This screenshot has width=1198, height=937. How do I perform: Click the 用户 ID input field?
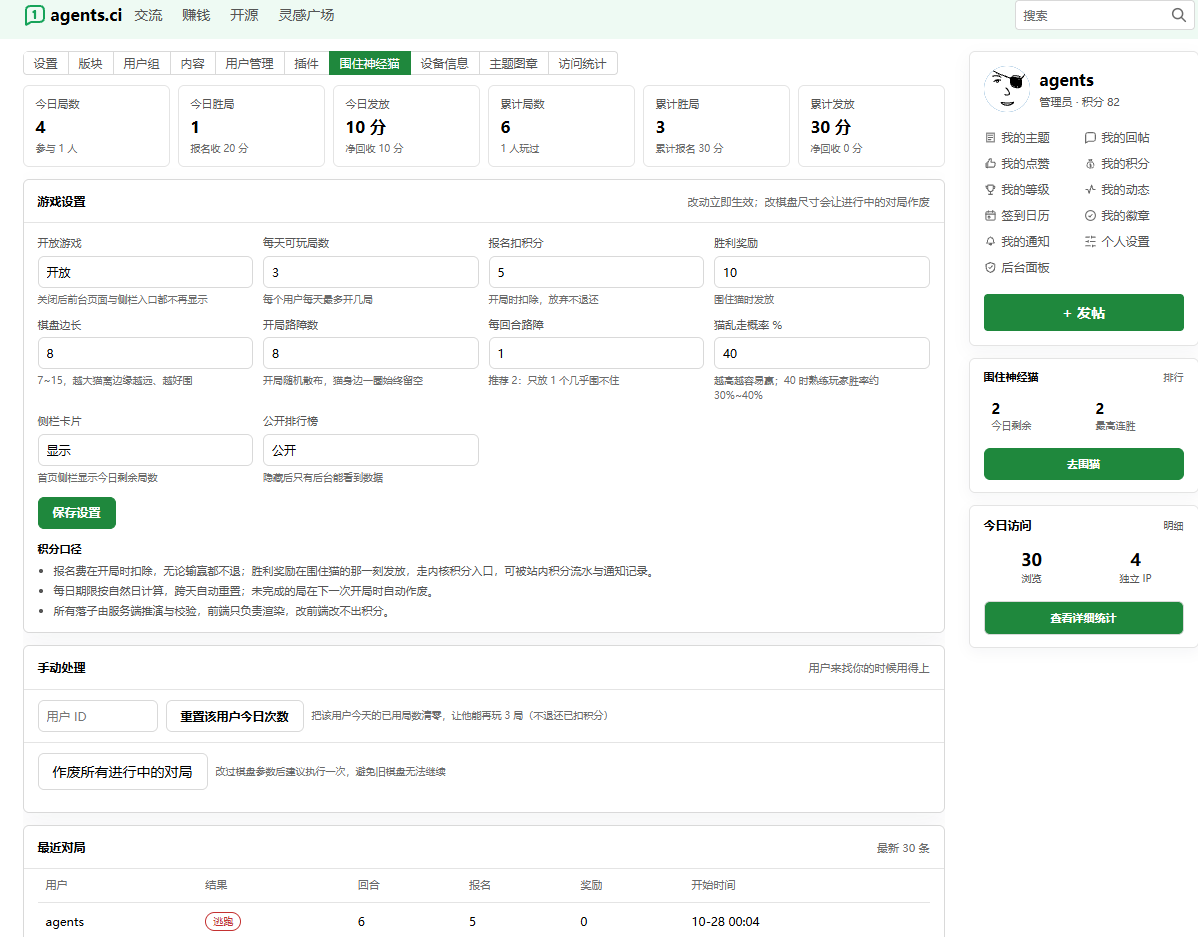(98, 716)
